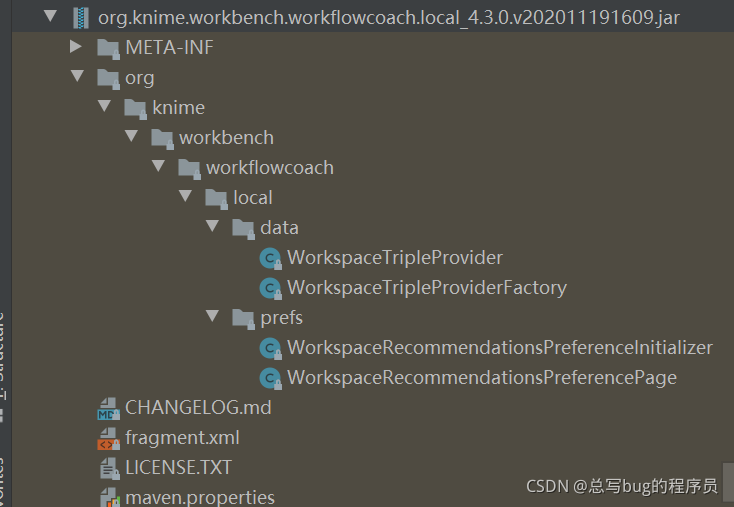This screenshot has height=507, width=734.
Task: Click the jar archive icon
Action: coord(81,18)
